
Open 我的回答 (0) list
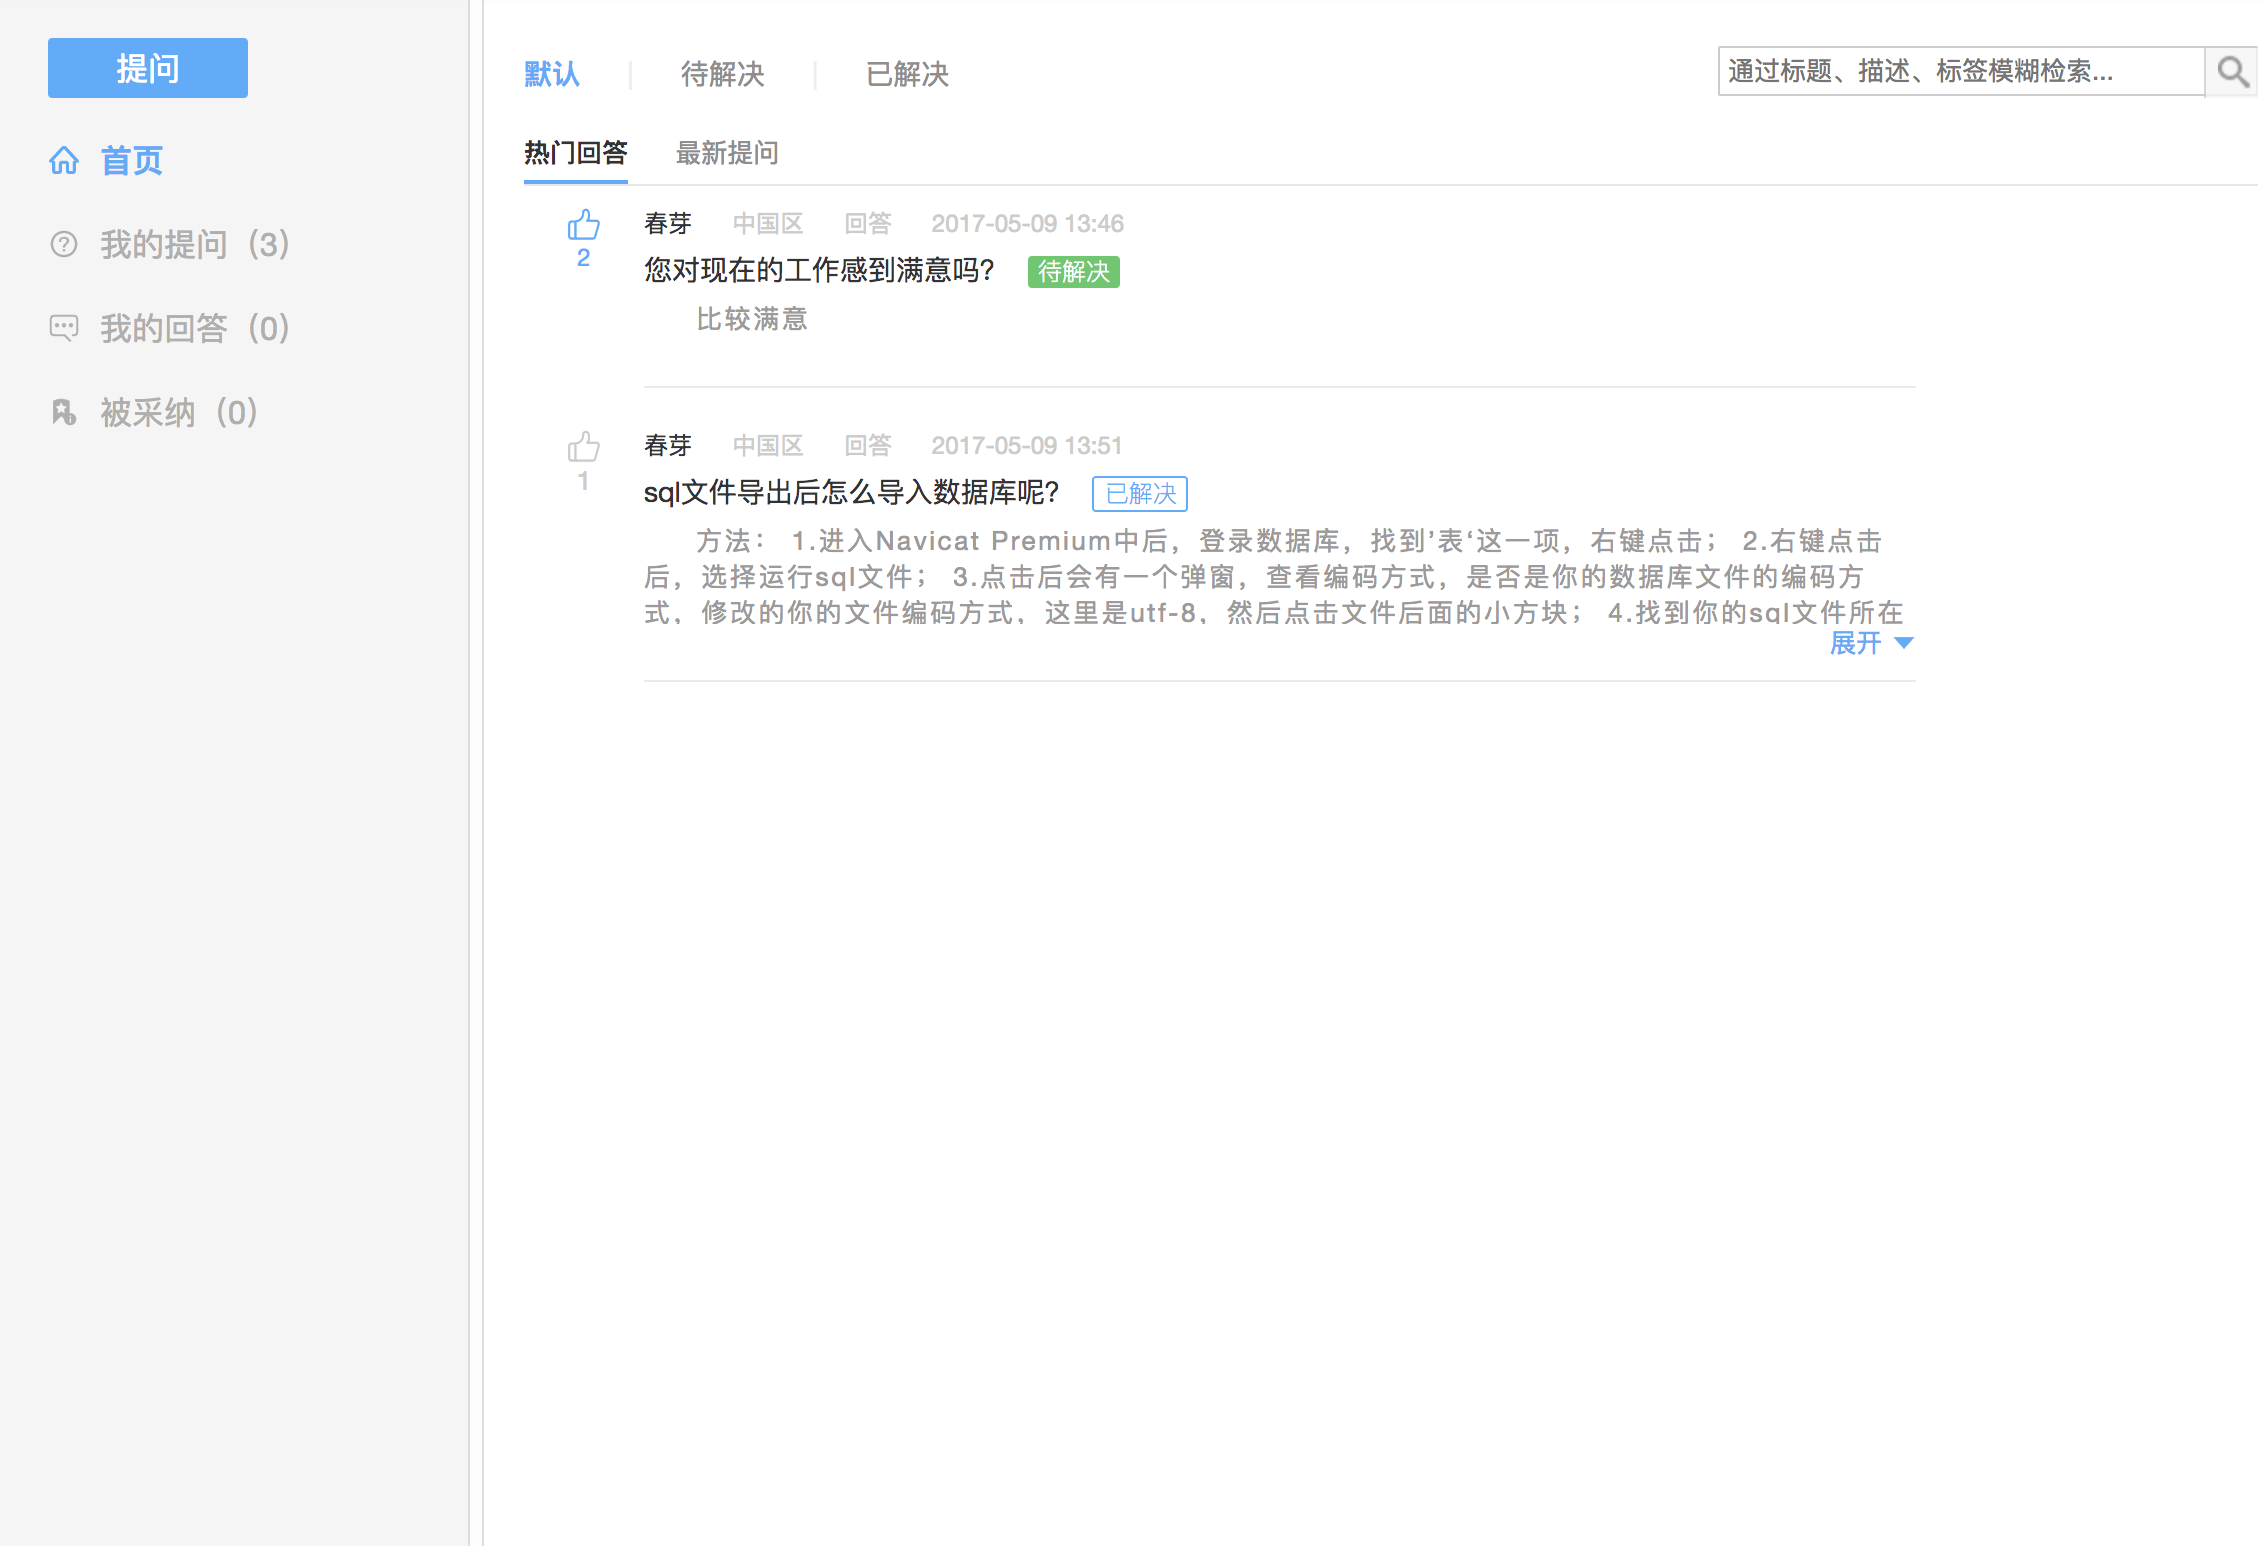click(194, 328)
